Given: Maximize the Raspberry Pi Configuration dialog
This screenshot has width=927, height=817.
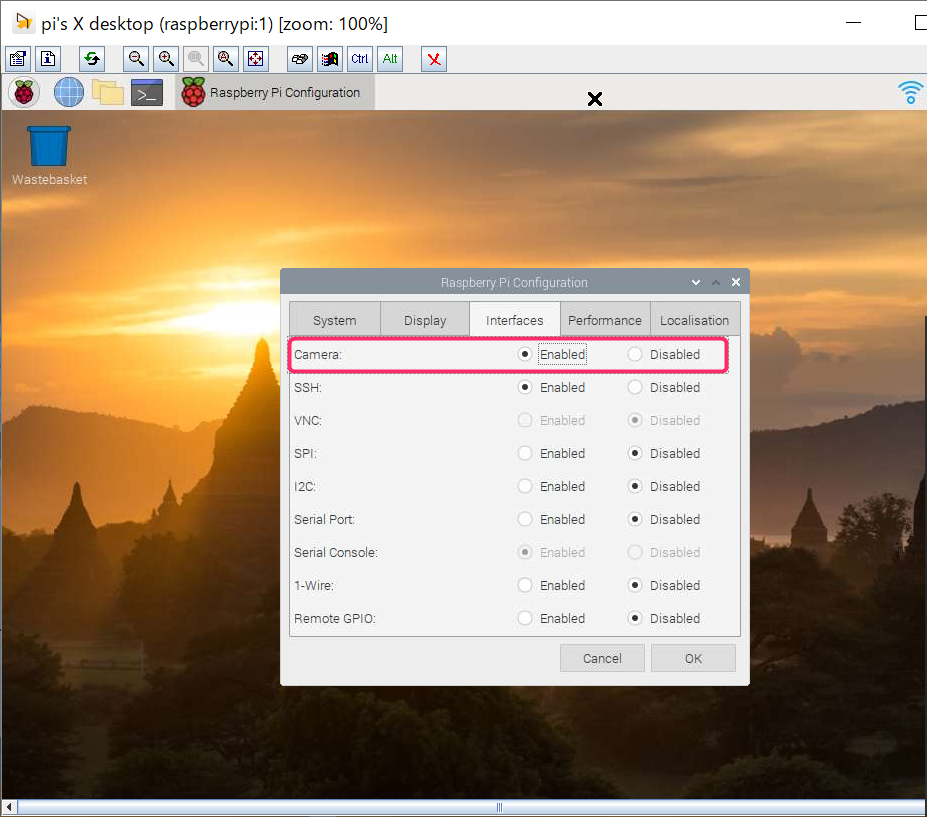Looking at the screenshot, I should coord(716,283).
